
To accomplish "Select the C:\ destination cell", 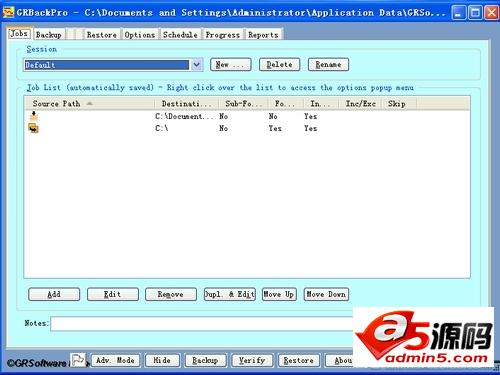I will pyautogui.click(x=162, y=128).
